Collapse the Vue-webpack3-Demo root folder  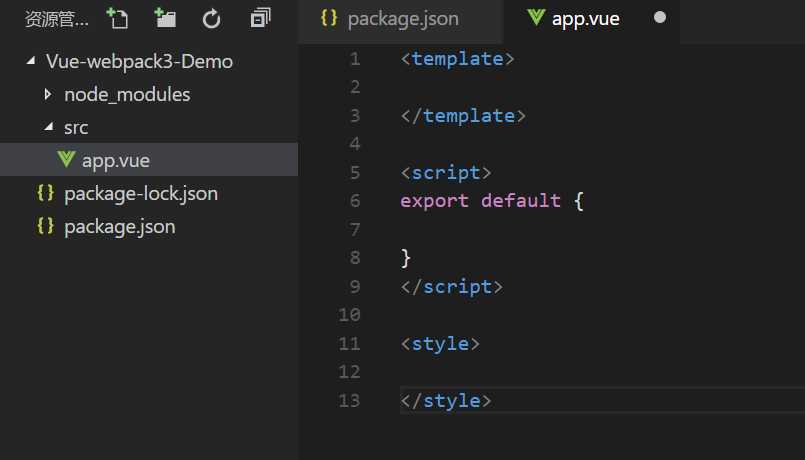[31, 61]
